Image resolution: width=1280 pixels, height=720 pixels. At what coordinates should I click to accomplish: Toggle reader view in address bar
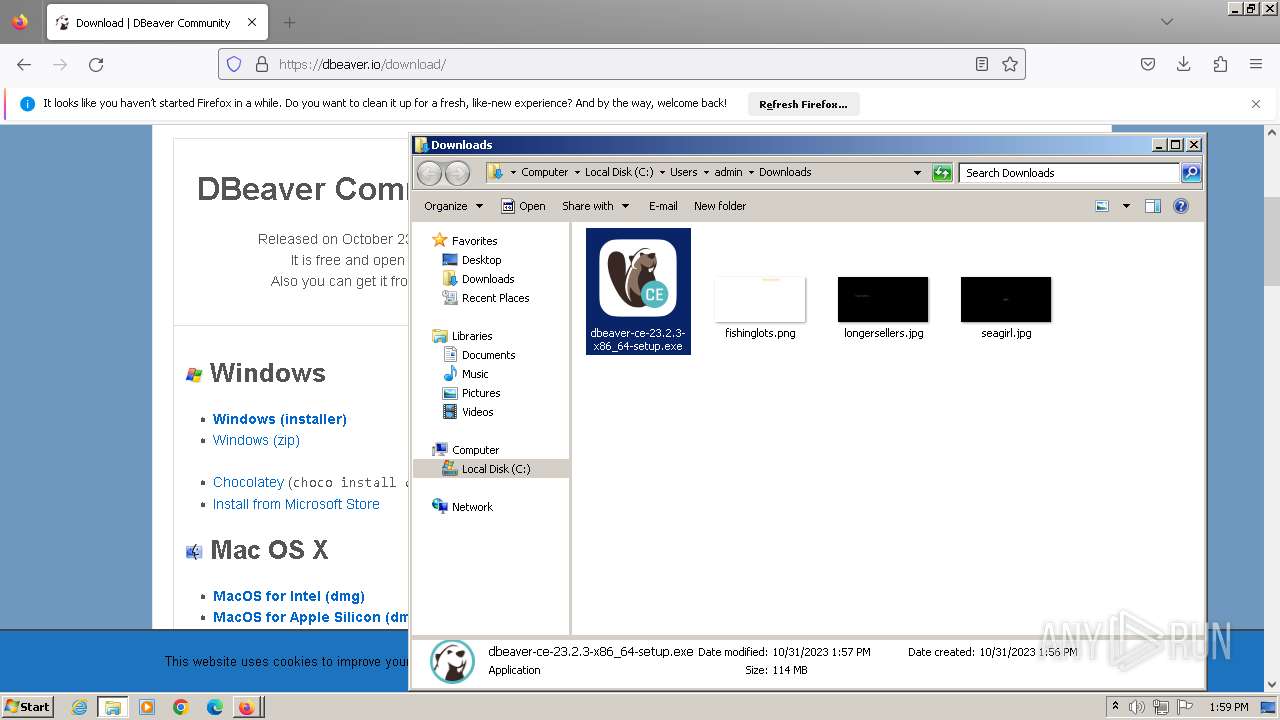click(982, 64)
